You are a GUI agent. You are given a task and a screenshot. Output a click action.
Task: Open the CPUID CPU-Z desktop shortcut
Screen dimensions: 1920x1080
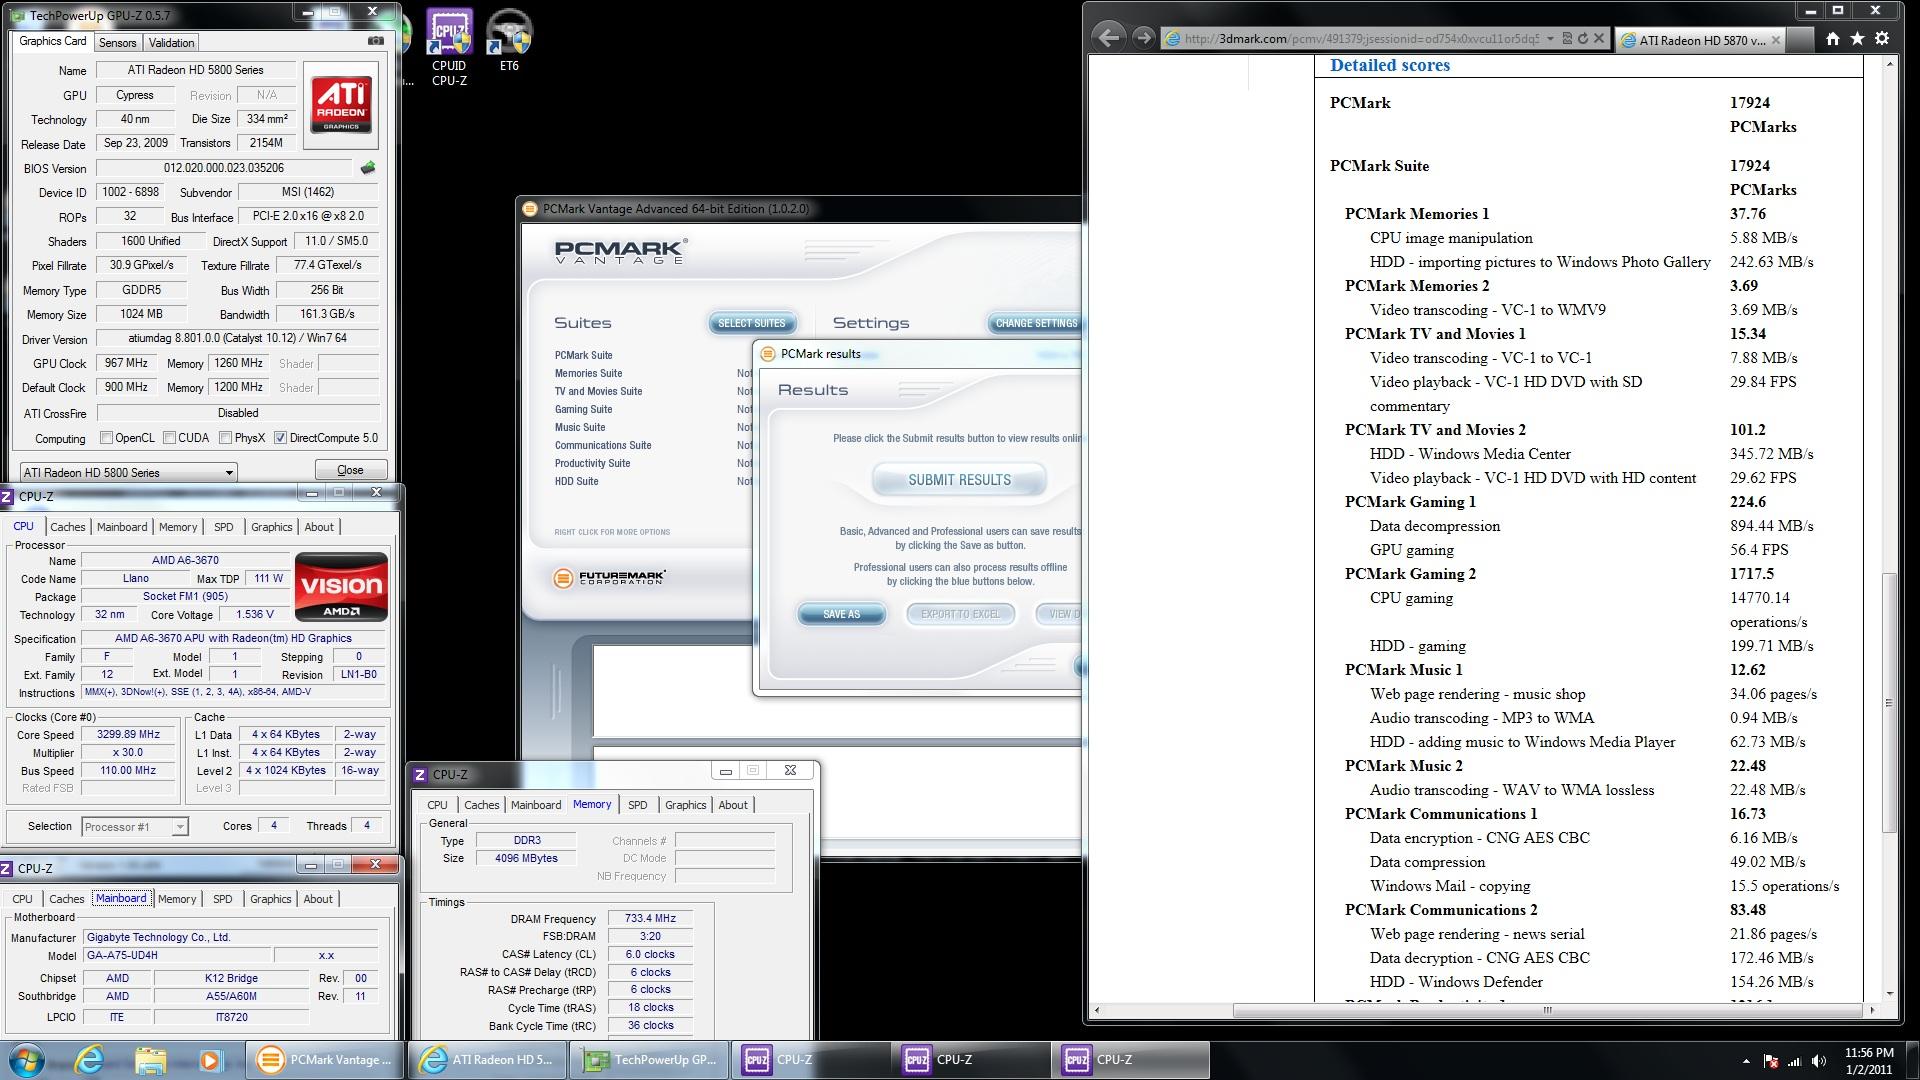point(449,48)
